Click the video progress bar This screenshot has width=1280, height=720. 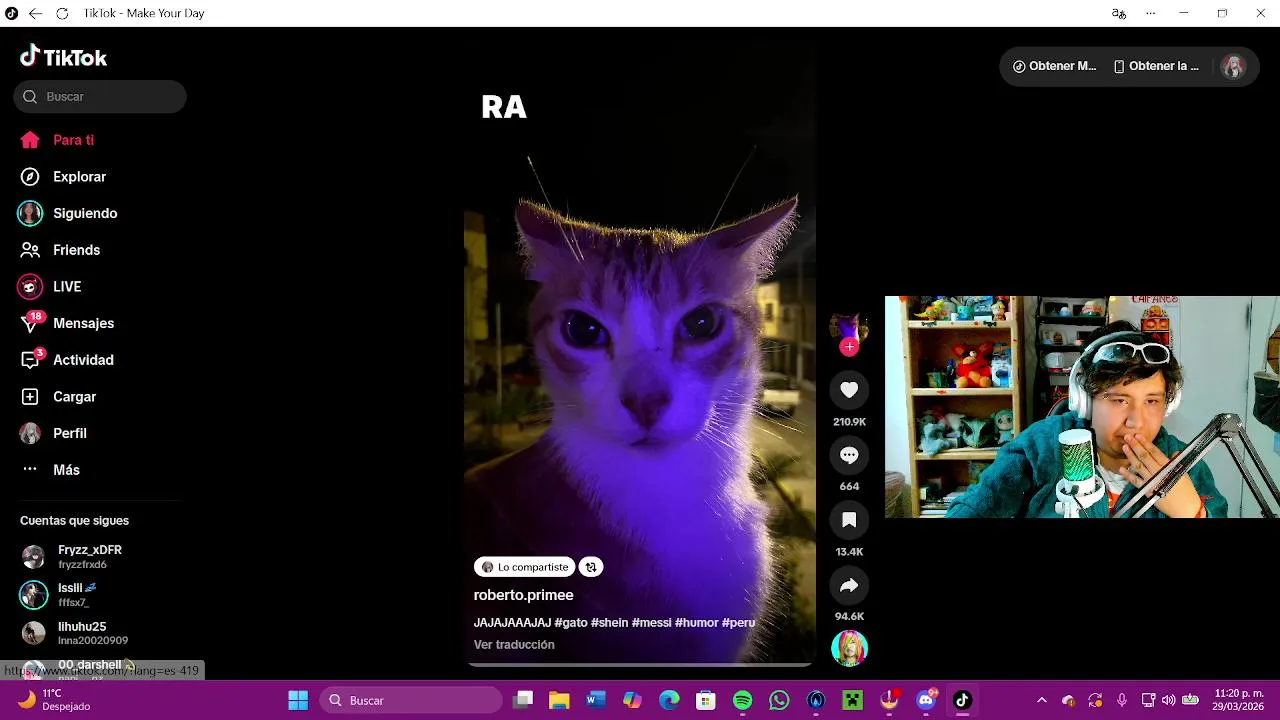tap(640, 664)
